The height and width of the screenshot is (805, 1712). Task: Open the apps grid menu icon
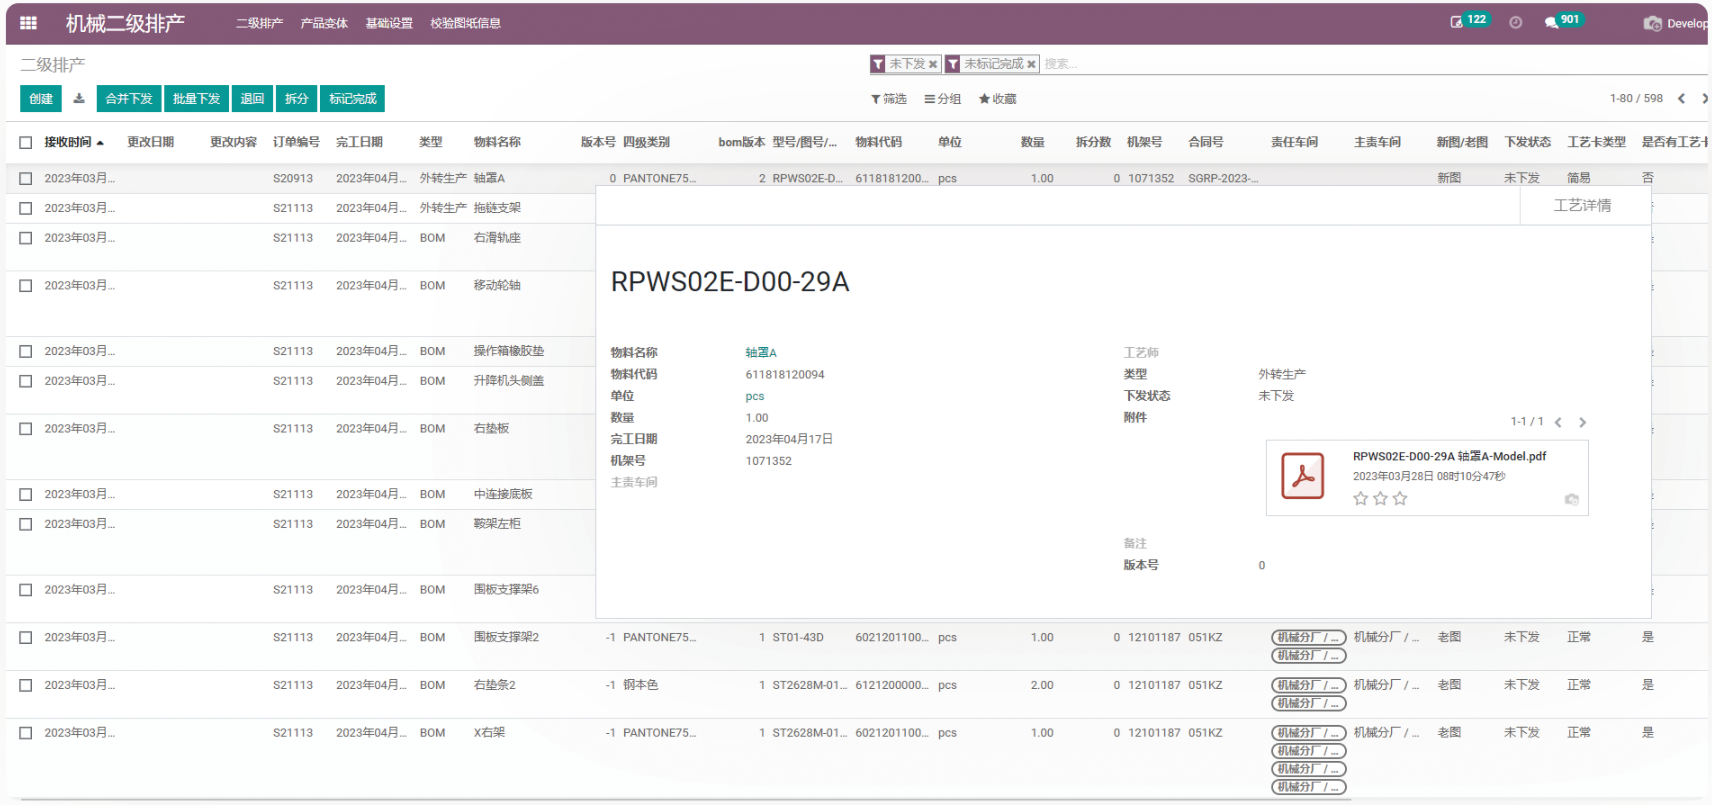28,23
